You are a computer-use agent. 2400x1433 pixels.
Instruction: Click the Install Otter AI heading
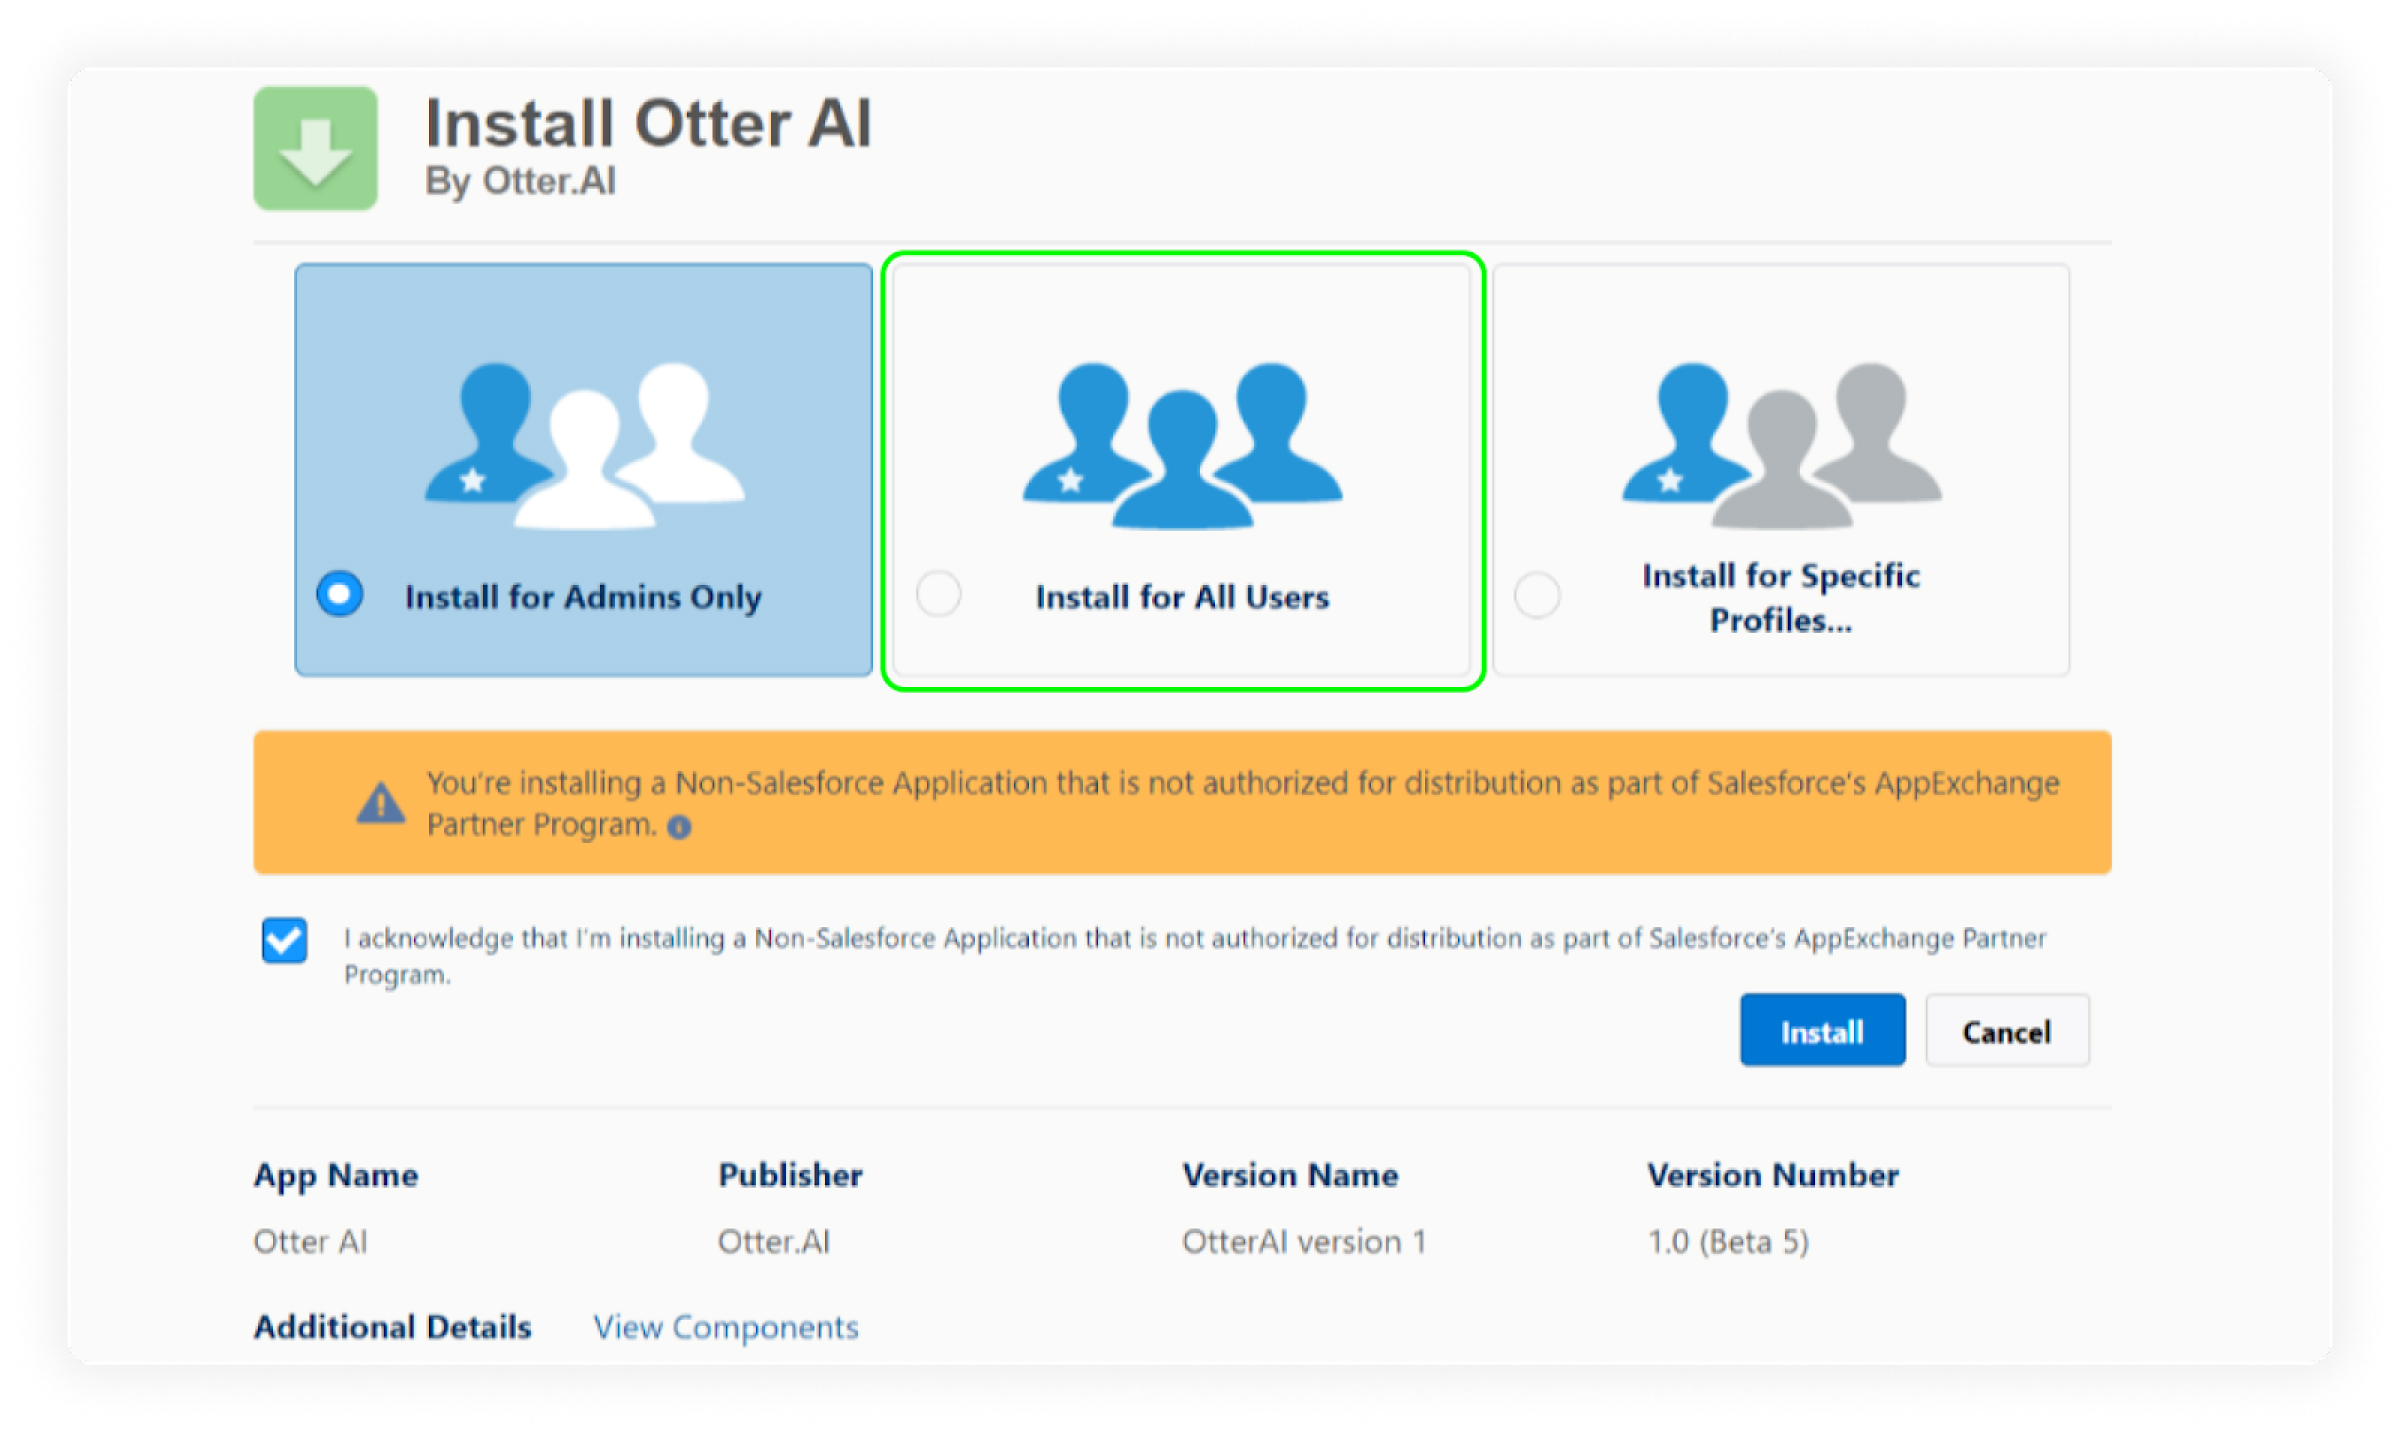point(648,123)
